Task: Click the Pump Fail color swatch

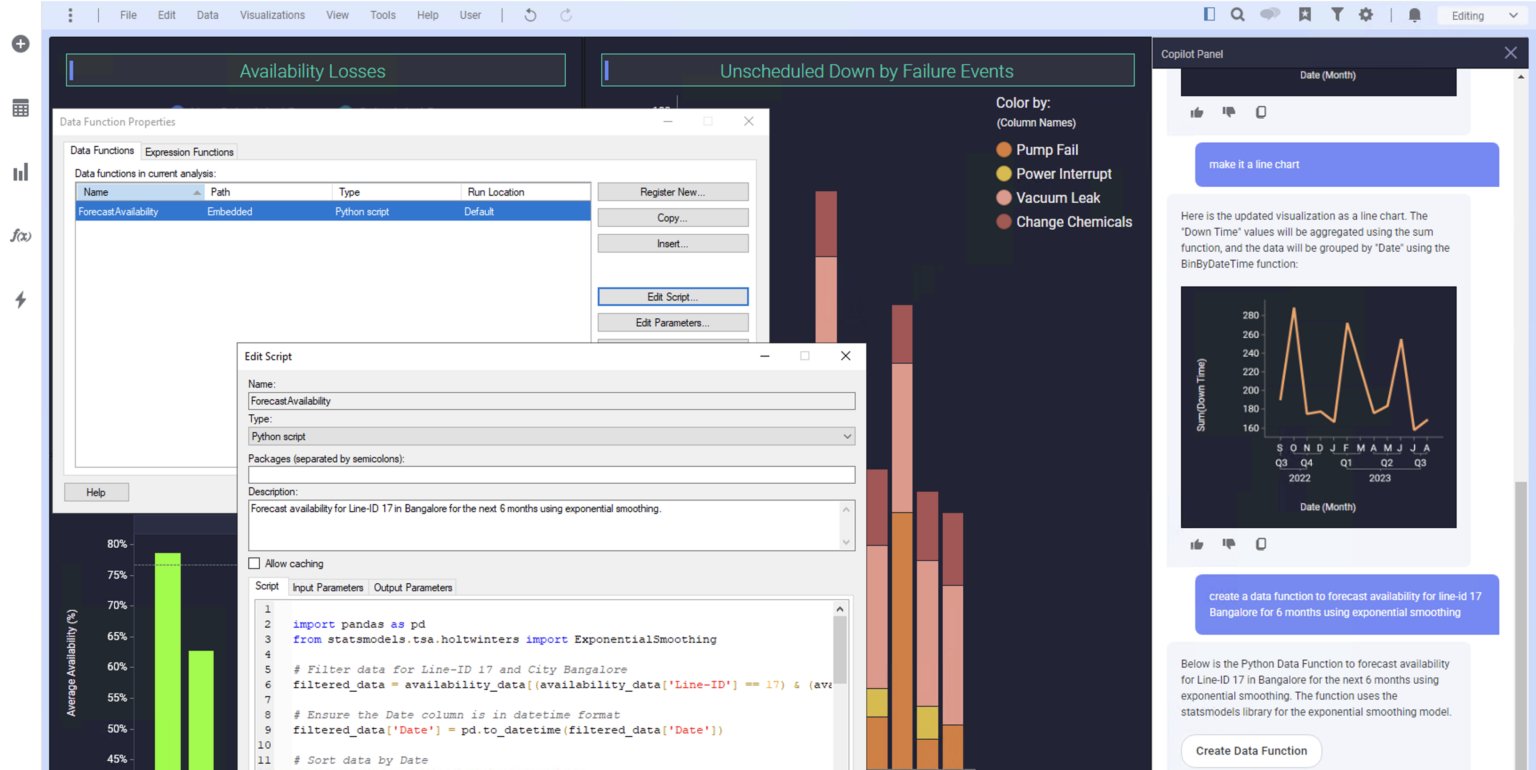Action: 1003,149
